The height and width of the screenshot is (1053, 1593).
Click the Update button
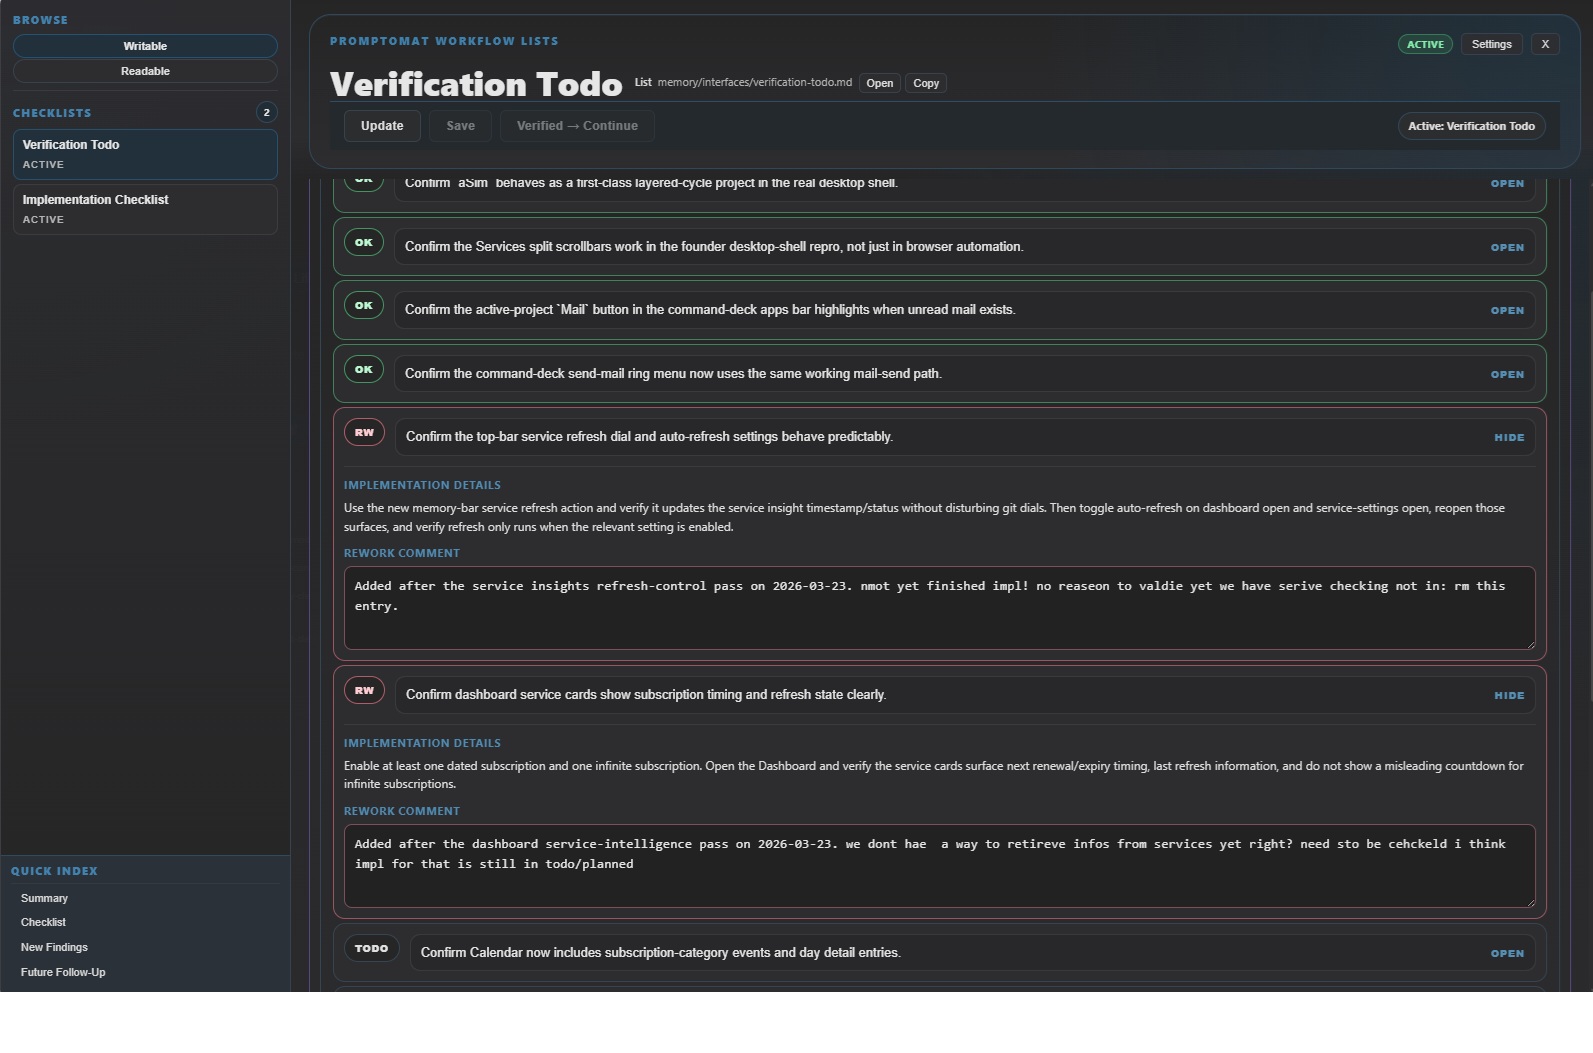pos(382,126)
